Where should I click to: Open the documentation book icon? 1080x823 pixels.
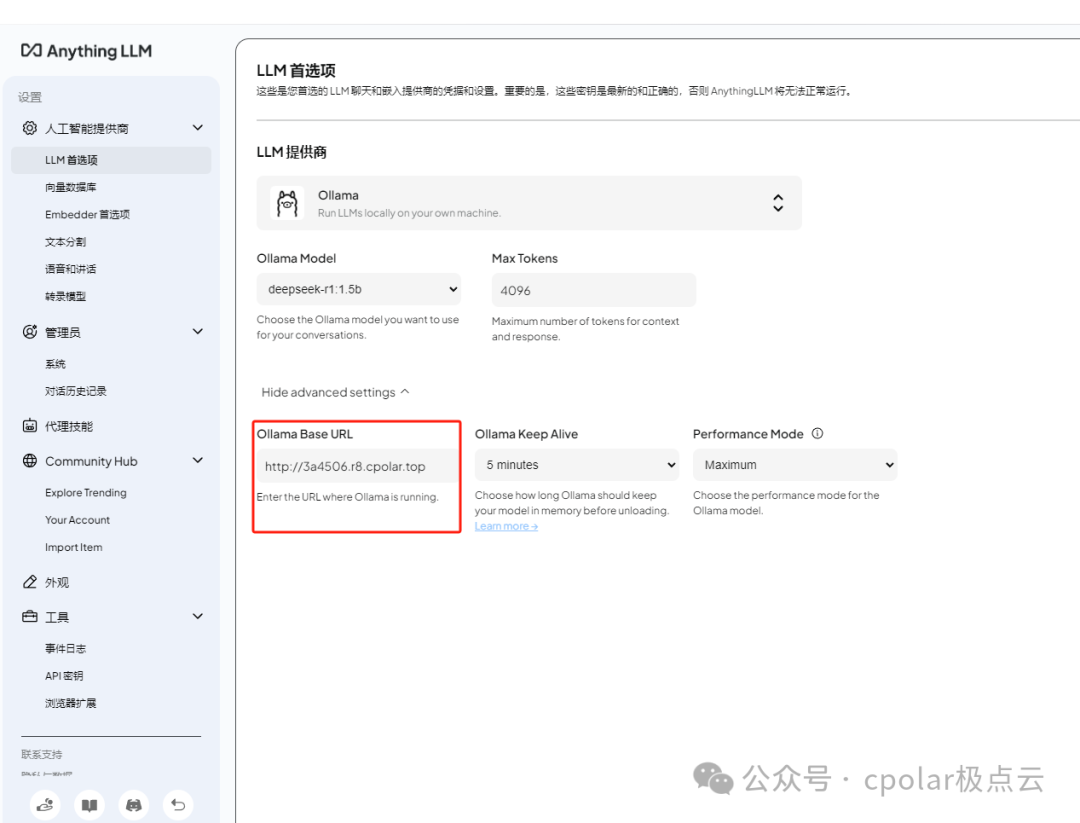point(90,804)
